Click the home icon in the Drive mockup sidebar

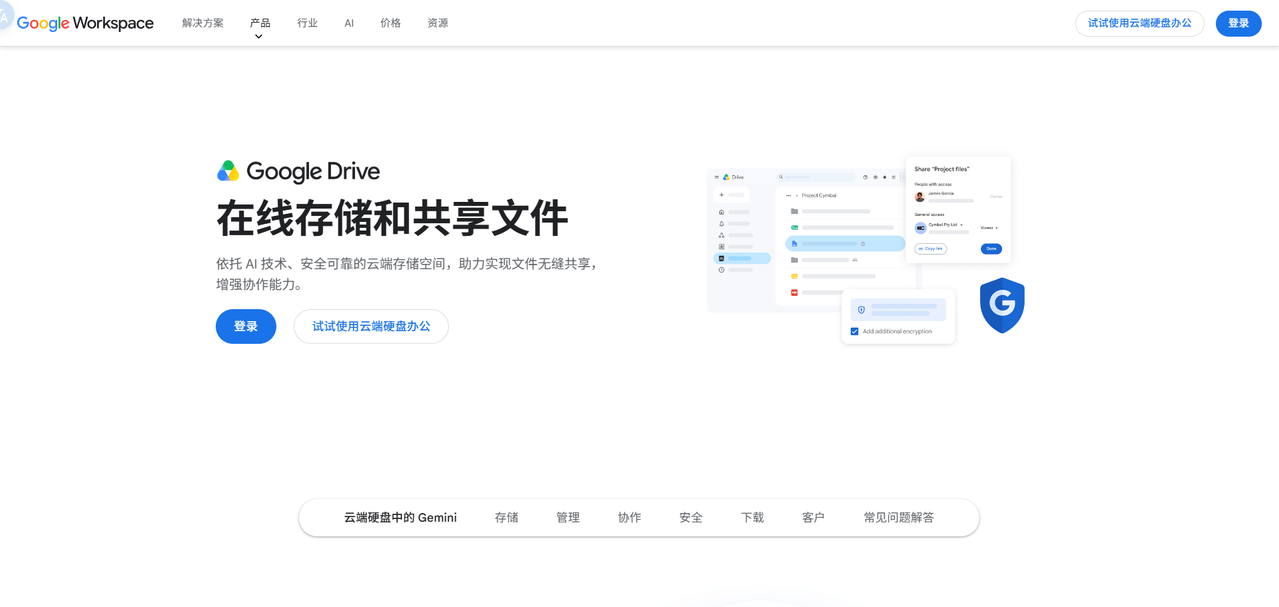721,212
